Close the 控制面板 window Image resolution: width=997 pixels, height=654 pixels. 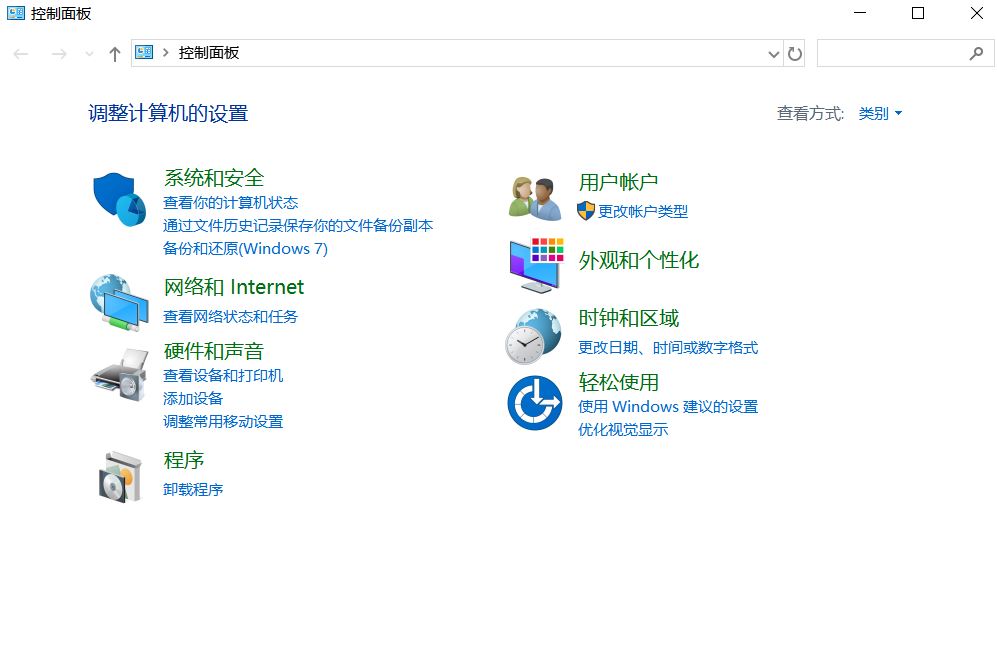[977, 13]
